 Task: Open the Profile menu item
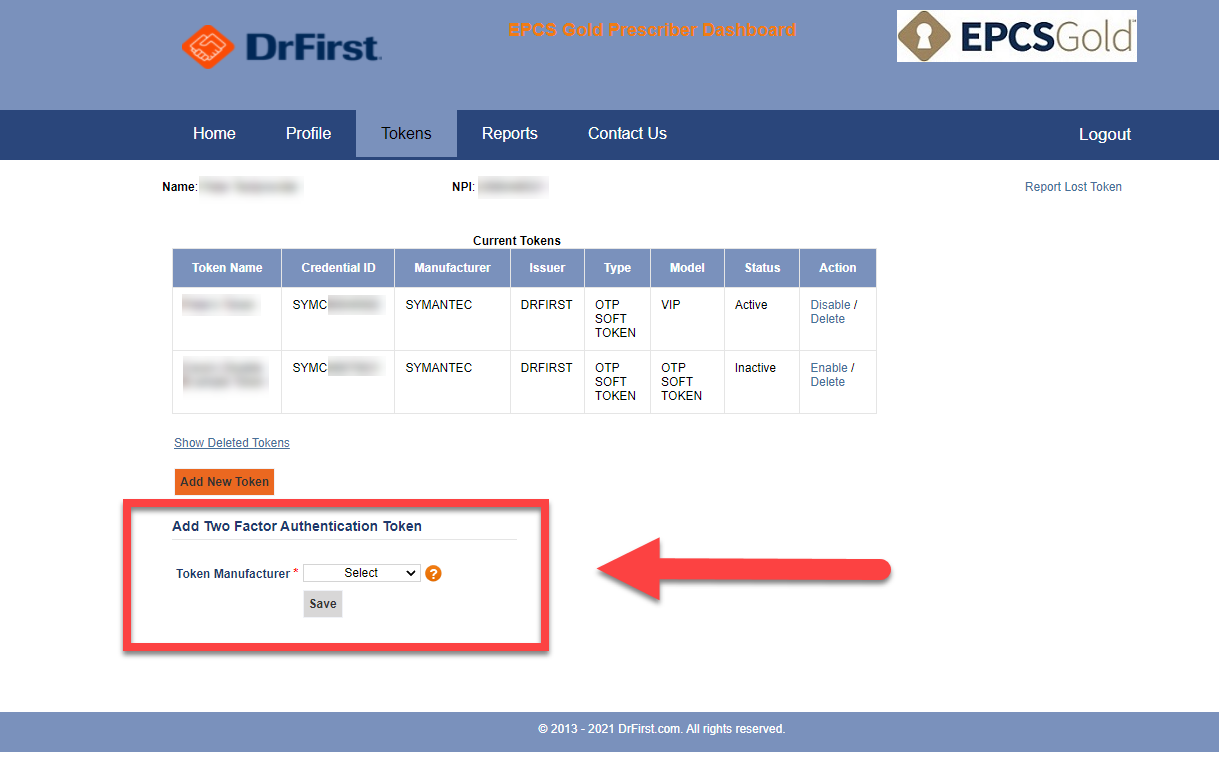tap(308, 134)
